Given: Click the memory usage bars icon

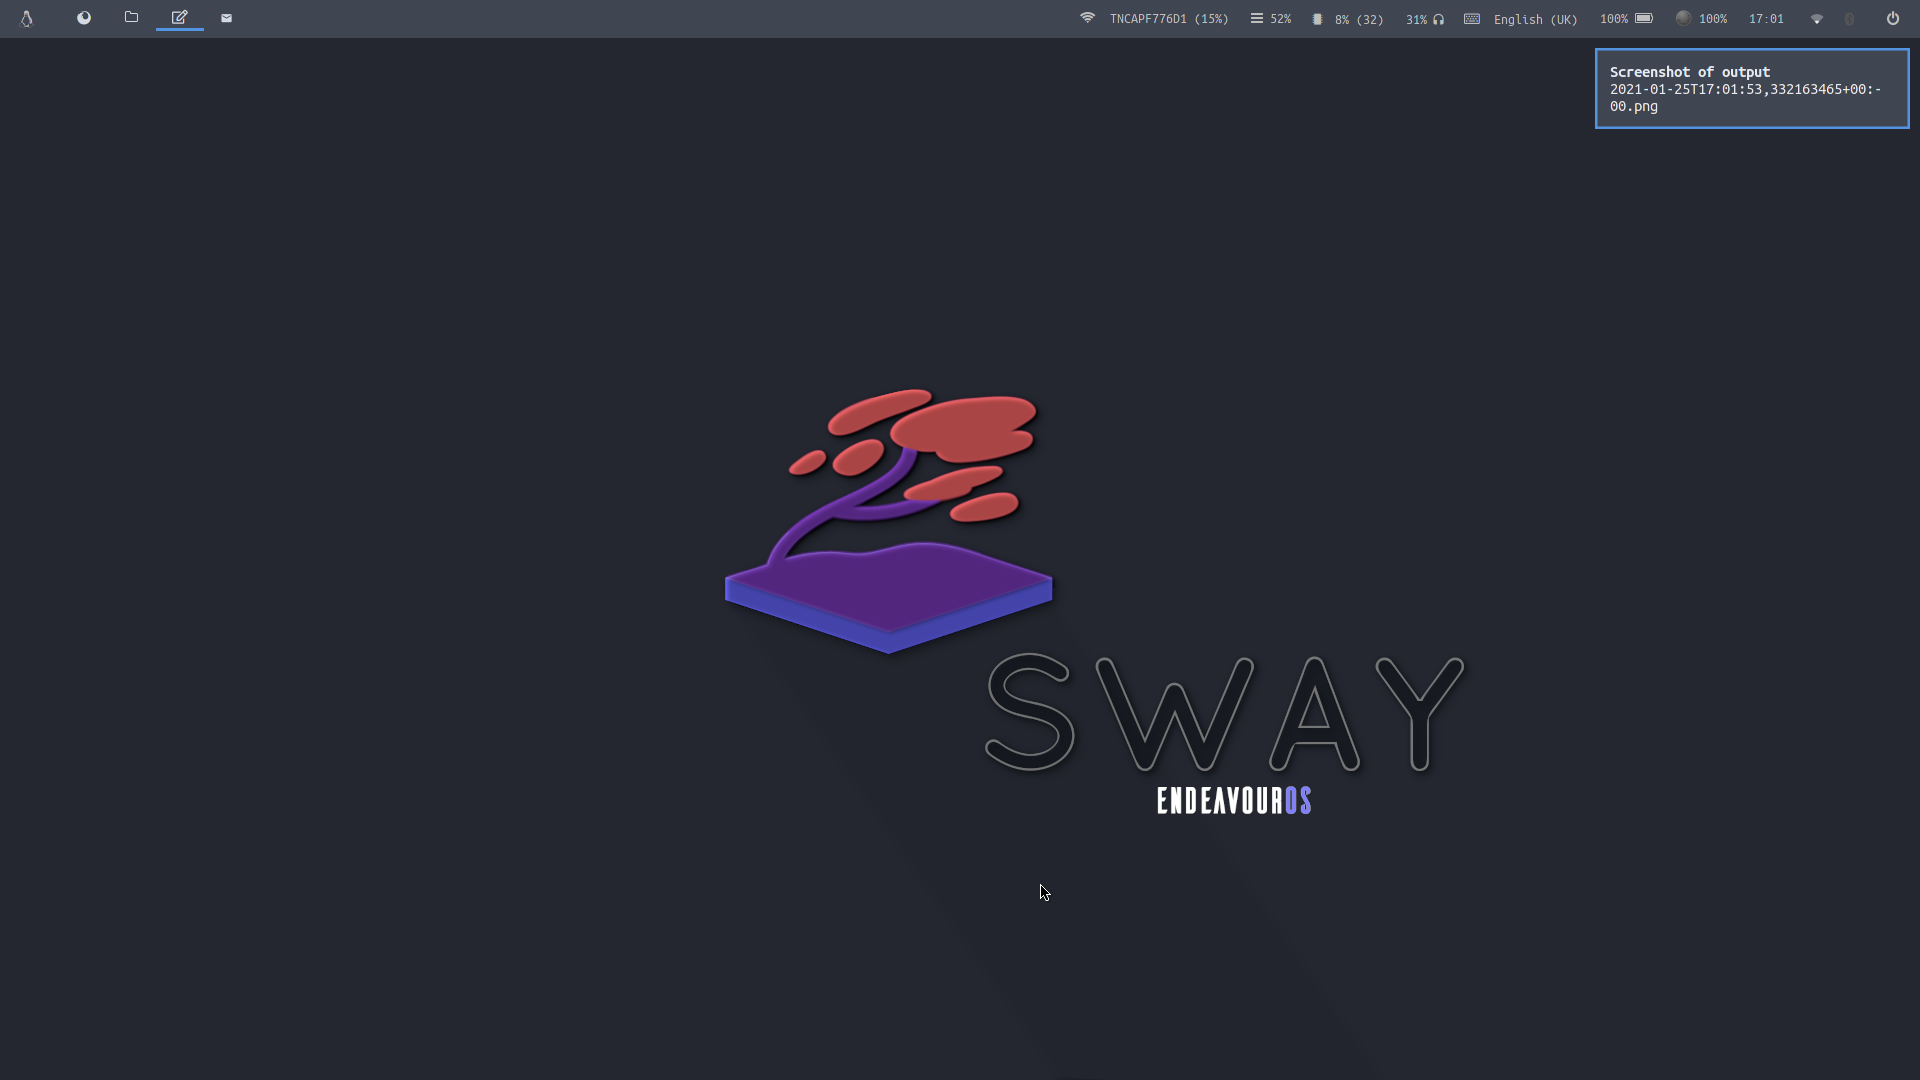Looking at the screenshot, I should pyautogui.click(x=1257, y=18).
